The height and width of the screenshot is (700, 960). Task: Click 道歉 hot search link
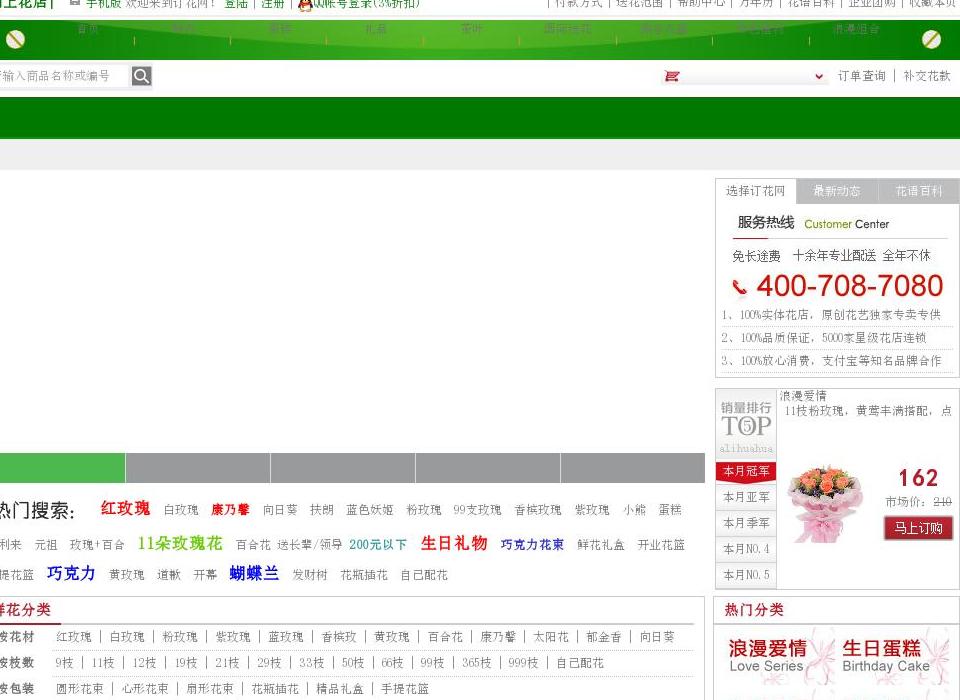tap(168, 575)
